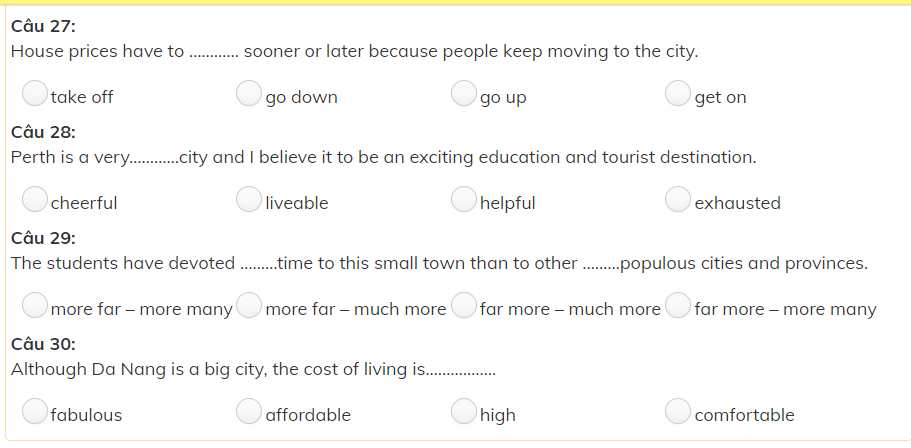
Task: Choose 'more far – more many' option
Action: point(35,306)
